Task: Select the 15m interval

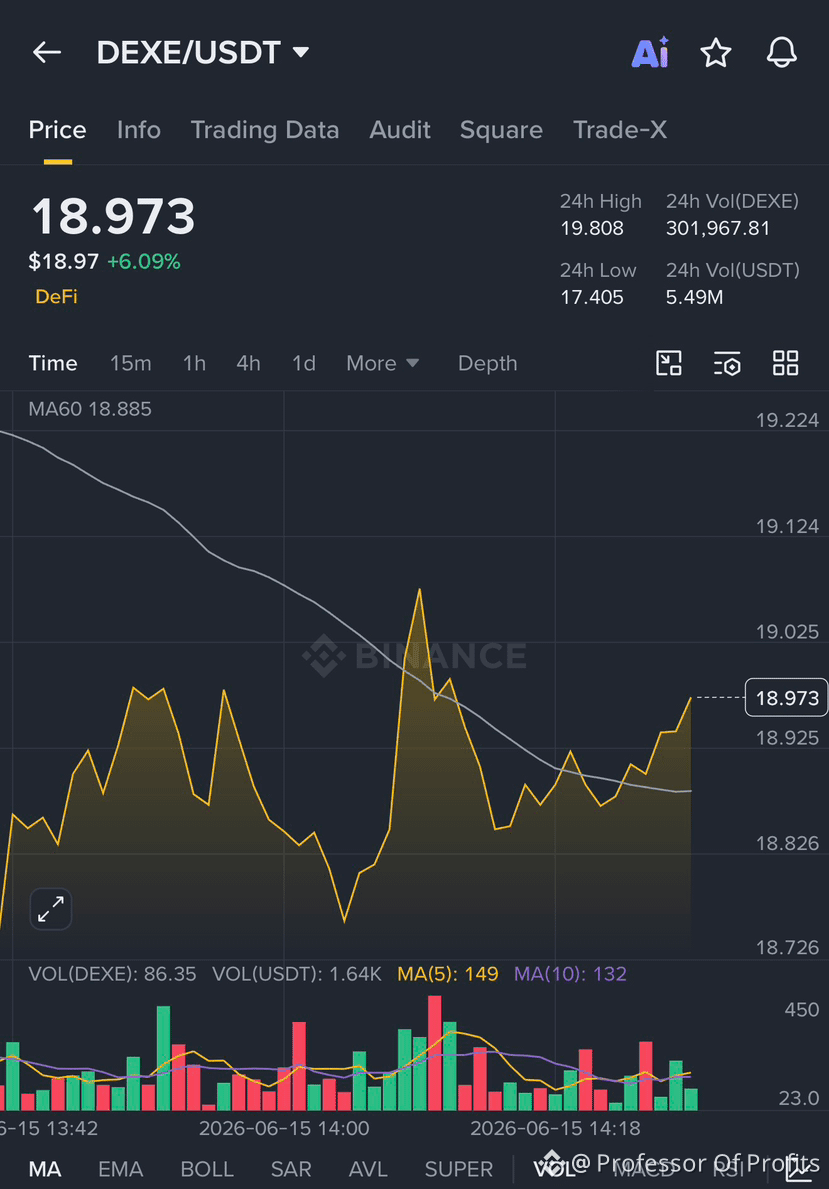Action: tap(130, 363)
